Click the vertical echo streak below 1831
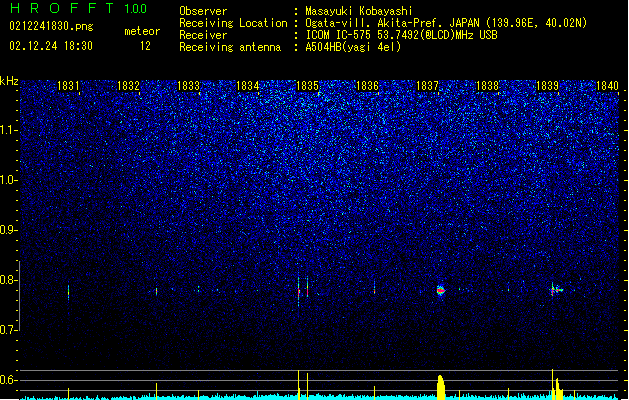Screen dimensions: 629x400 [68, 292]
